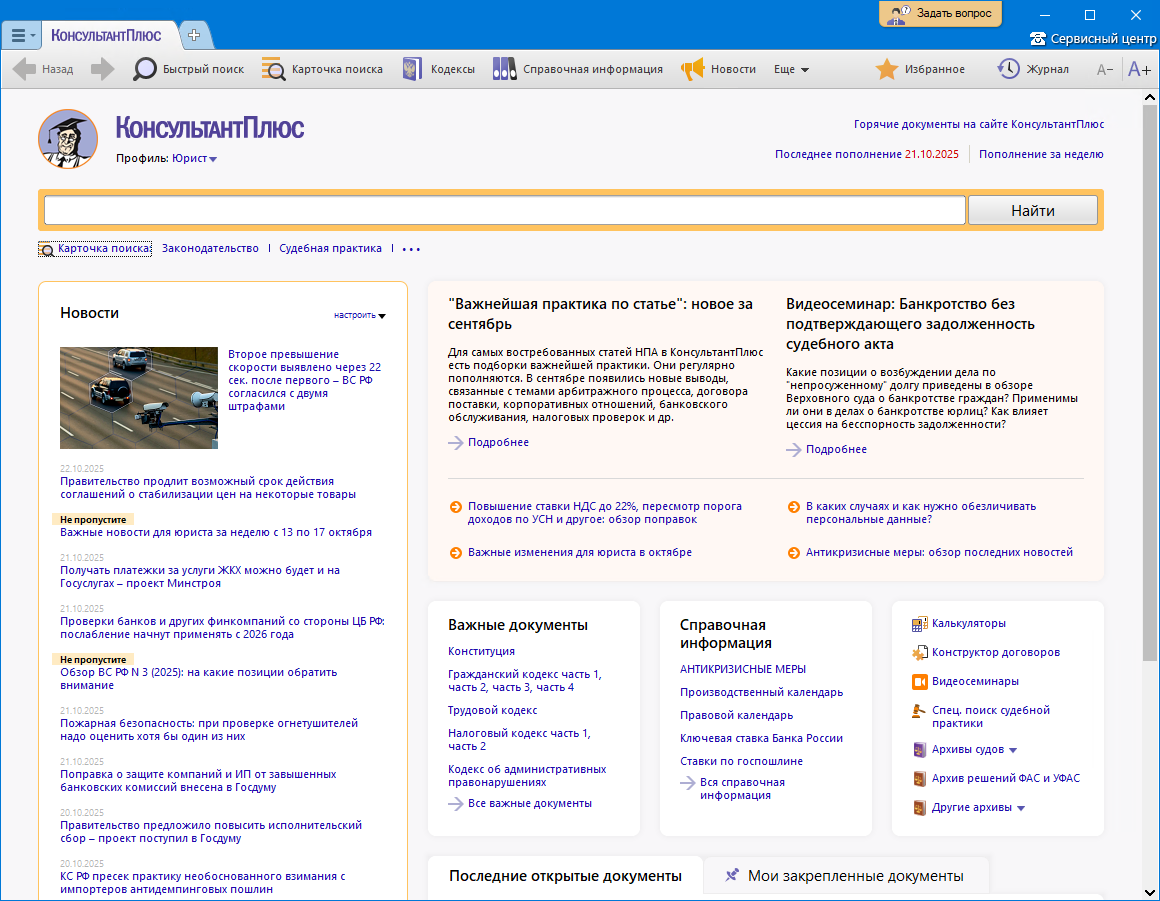This screenshot has height=901, width=1160.
Task: Click the Найти search button
Action: 1032,211
